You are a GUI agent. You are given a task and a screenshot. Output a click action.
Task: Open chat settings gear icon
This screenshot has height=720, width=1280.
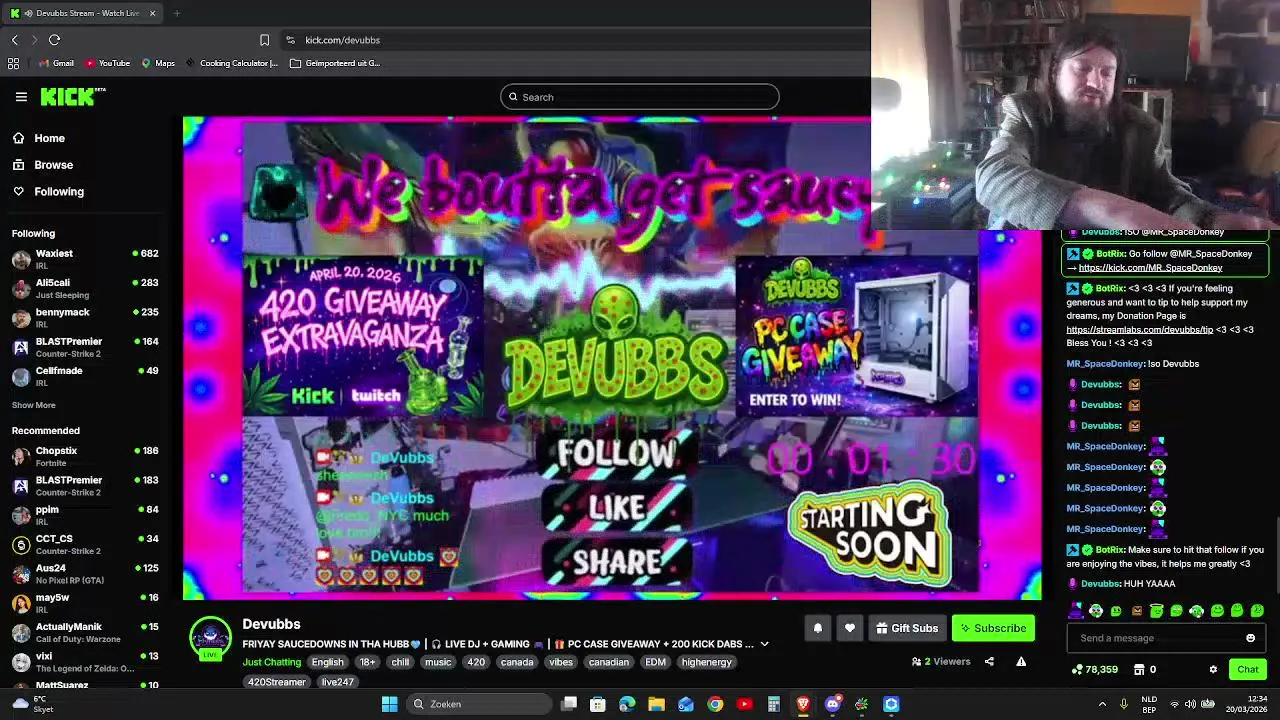pos(1213,669)
